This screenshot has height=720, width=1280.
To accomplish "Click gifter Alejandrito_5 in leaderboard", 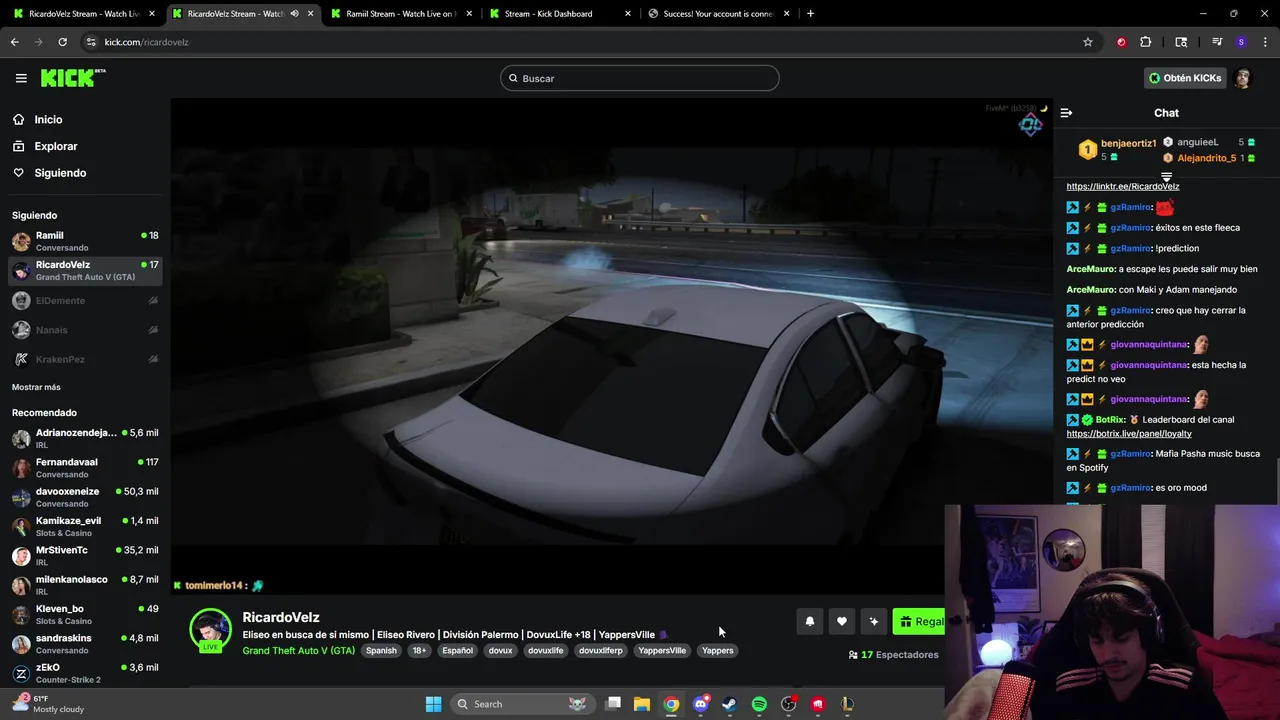I will tap(1206, 158).
